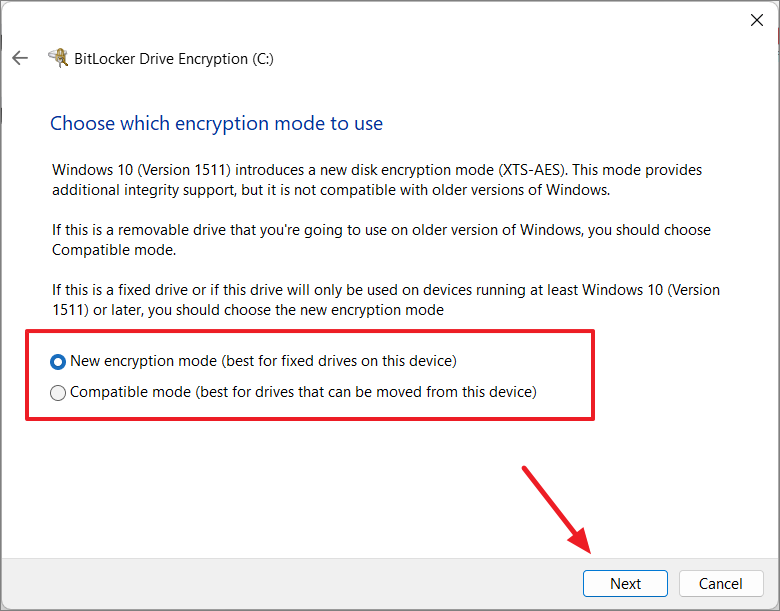
Task: Go back using the left arrow icon
Action: [x=20, y=58]
